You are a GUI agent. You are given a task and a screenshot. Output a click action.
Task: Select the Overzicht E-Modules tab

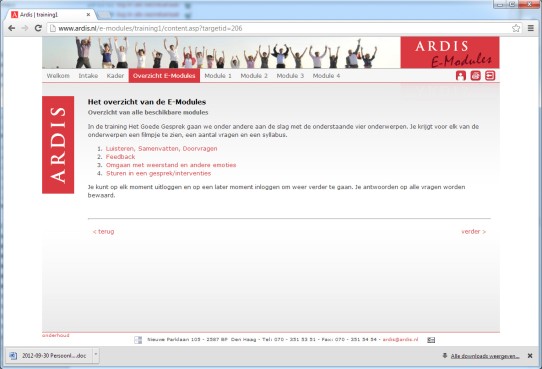(x=164, y=76)
